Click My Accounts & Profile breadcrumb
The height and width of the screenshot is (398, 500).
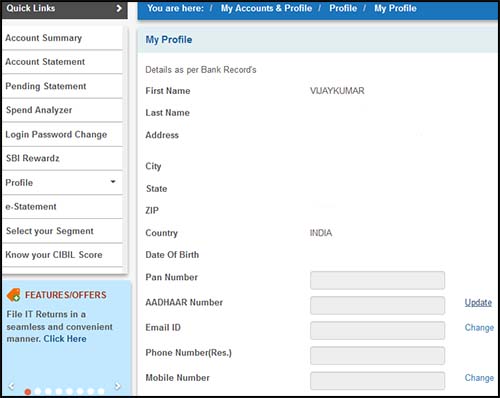266,8
